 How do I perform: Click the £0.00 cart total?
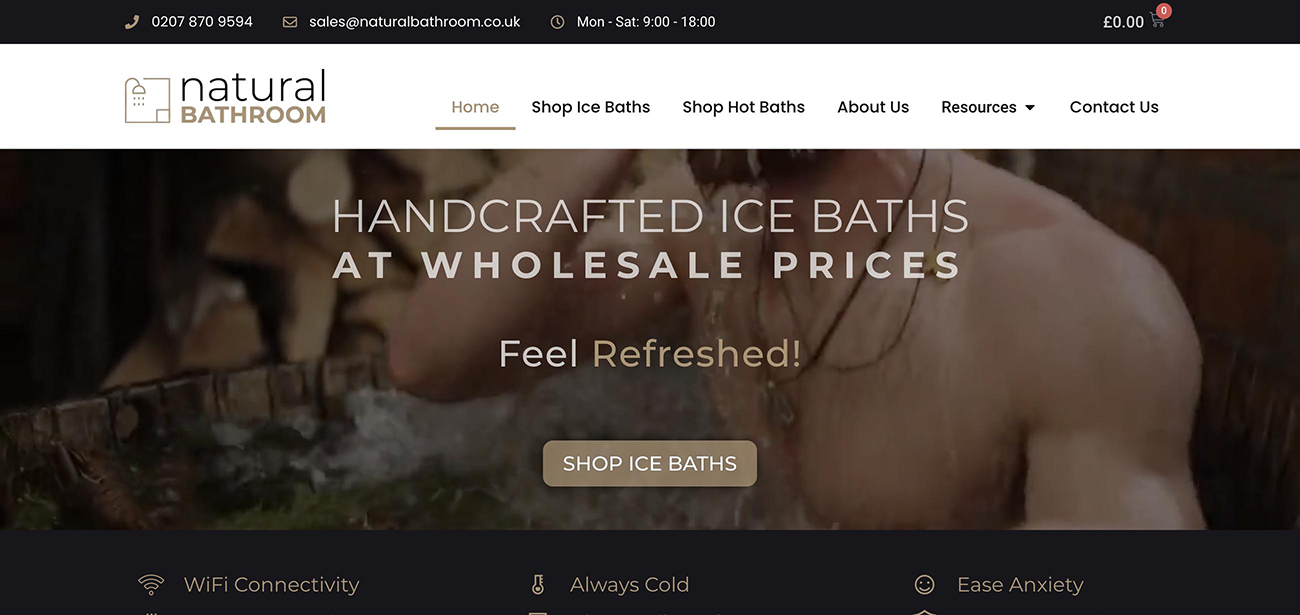pos(1123,22)
